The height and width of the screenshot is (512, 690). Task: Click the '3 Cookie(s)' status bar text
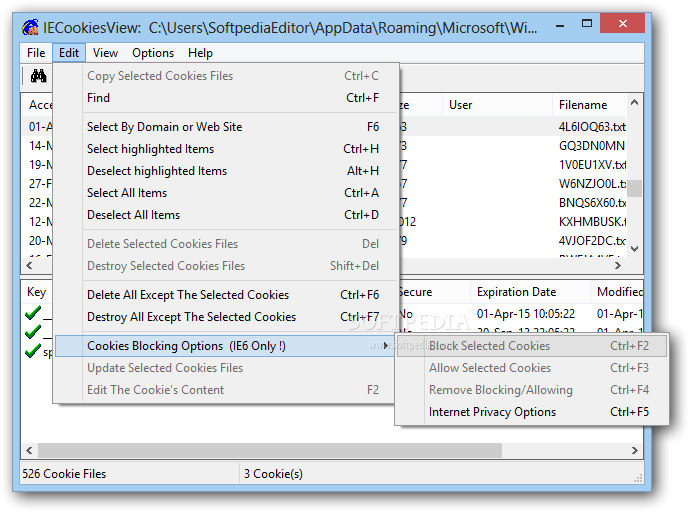[273, 474]
